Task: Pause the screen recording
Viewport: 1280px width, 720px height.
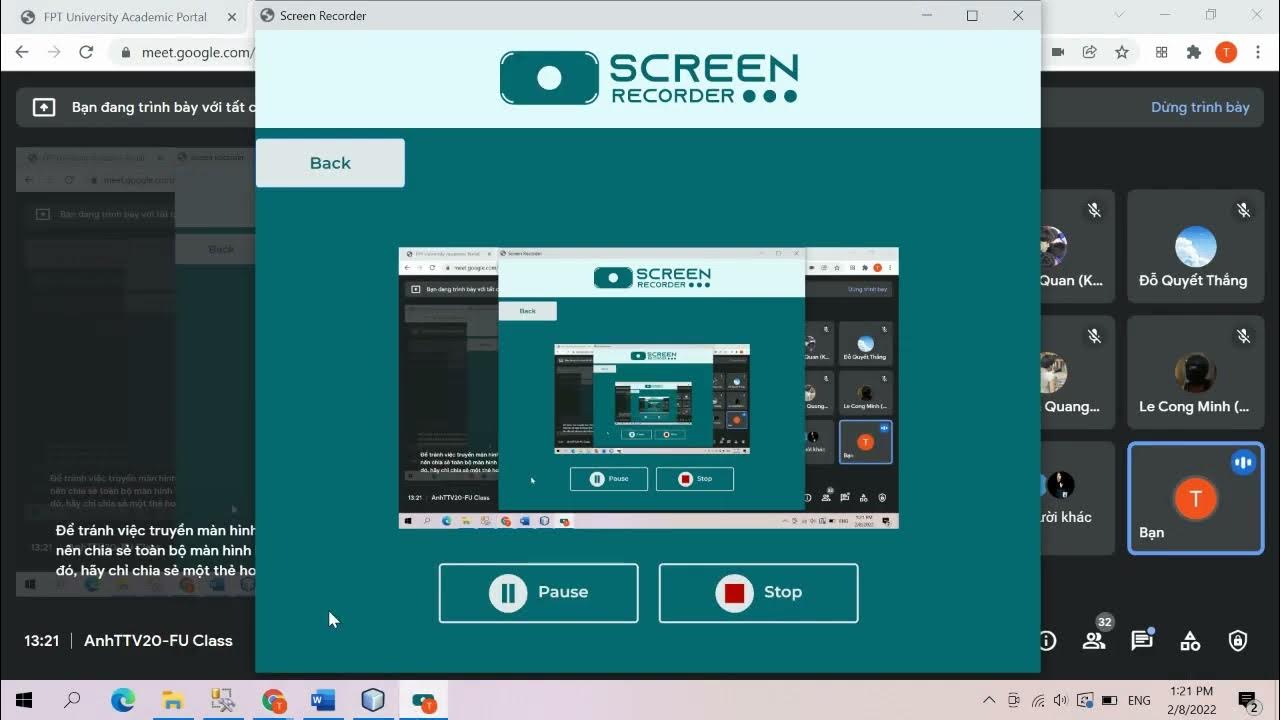Action: click(538, 593)
